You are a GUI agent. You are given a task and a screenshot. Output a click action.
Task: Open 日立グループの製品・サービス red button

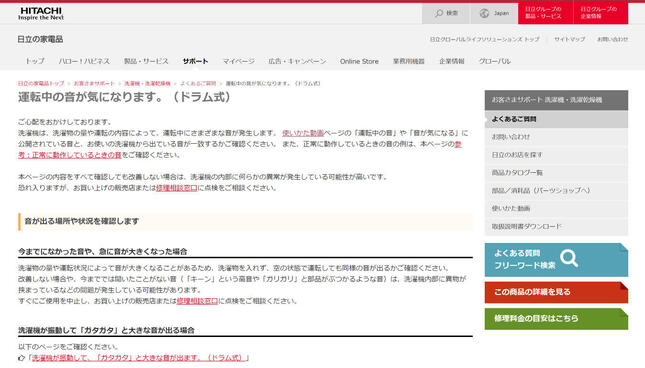point(545,13)
